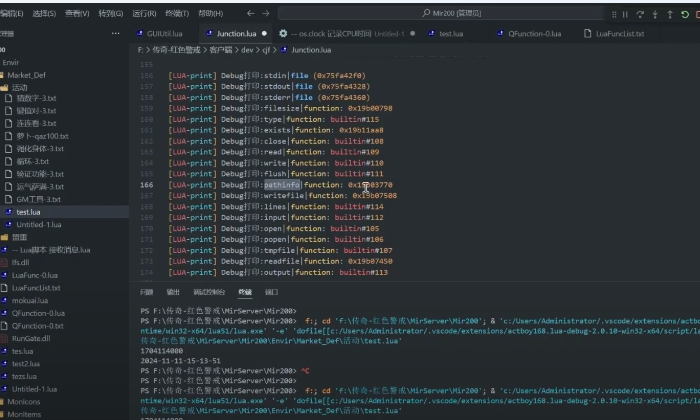Open the 终端(T) menu

click(x=177, y=14)
